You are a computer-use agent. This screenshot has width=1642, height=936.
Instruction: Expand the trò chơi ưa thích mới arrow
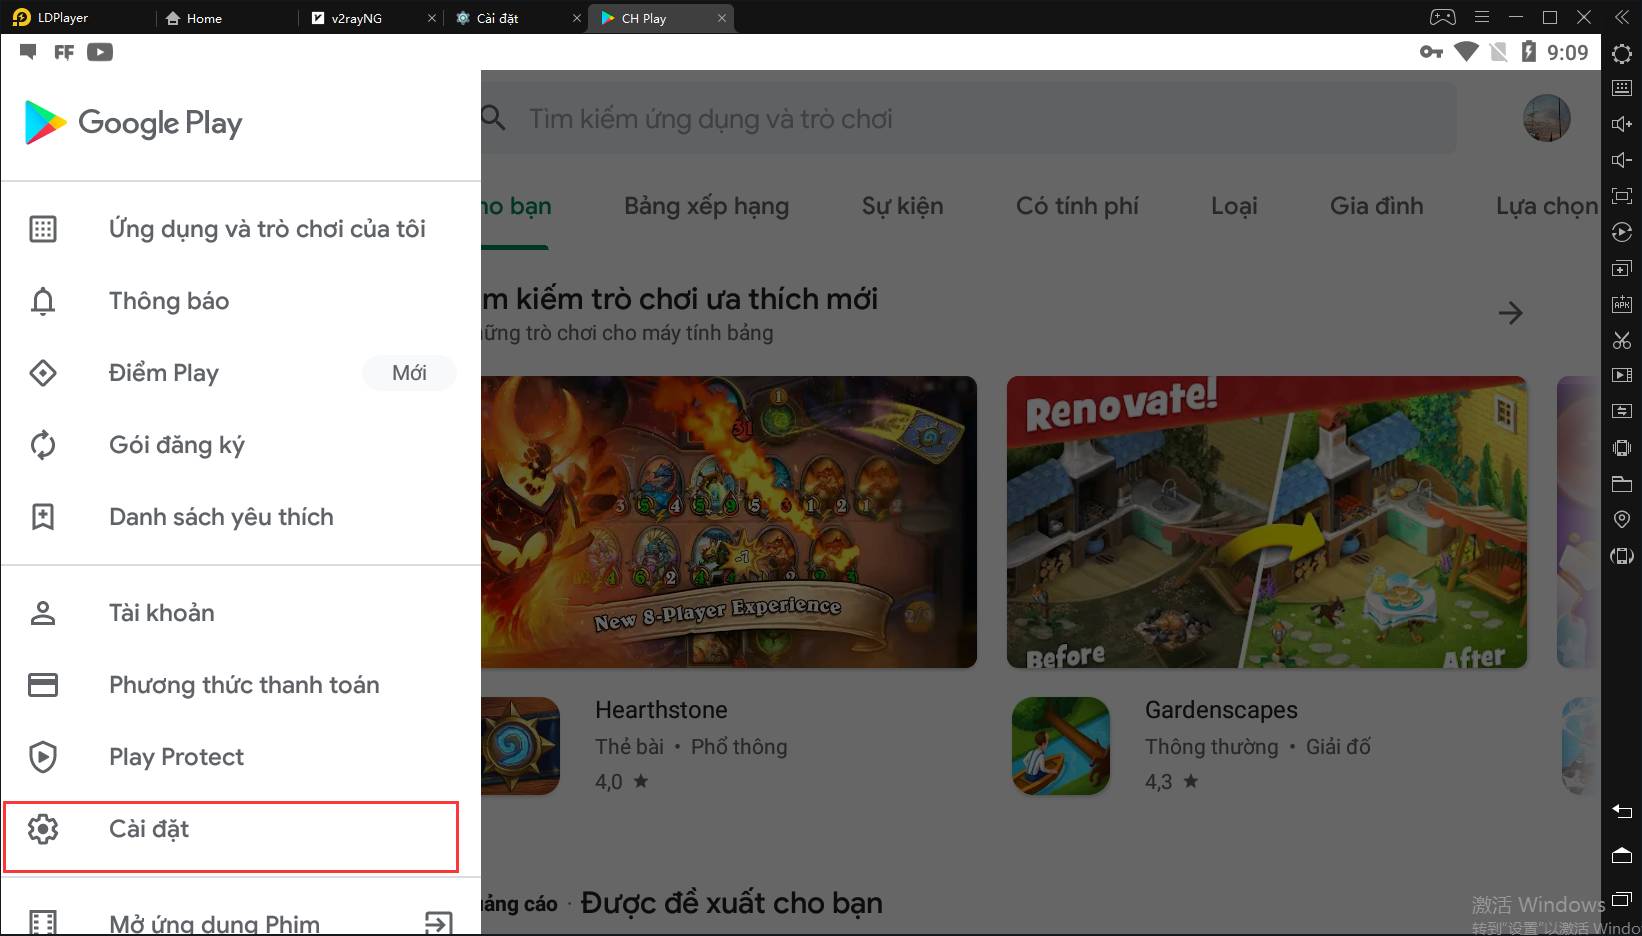[1510, 313]
